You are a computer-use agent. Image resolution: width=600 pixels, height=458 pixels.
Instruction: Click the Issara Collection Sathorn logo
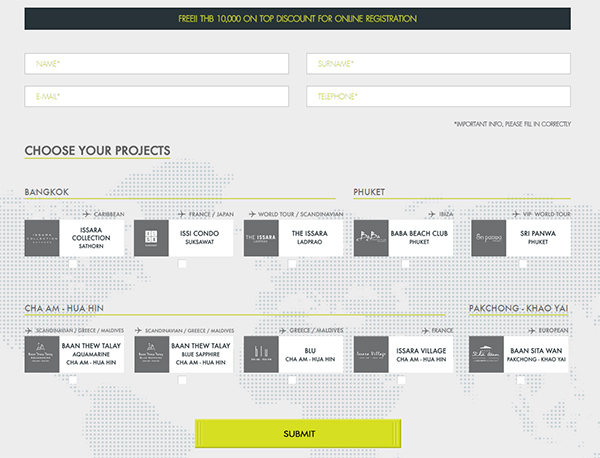click(x=42, y=238)
